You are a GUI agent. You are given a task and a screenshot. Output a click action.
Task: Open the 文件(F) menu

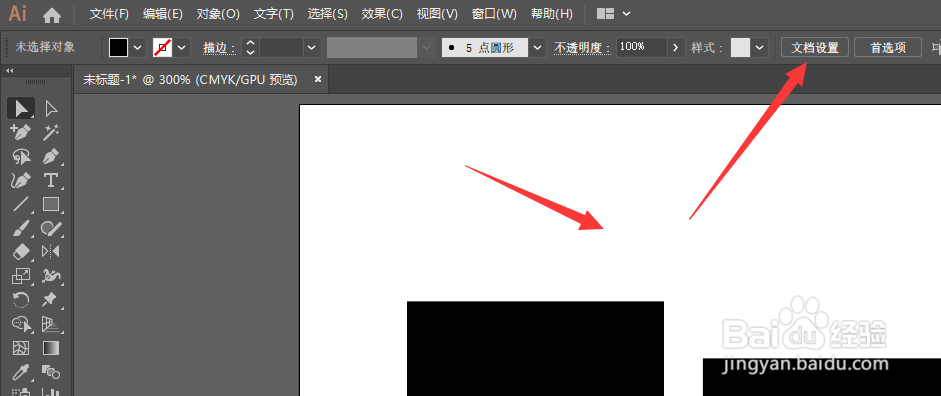(x=109, y=14)
